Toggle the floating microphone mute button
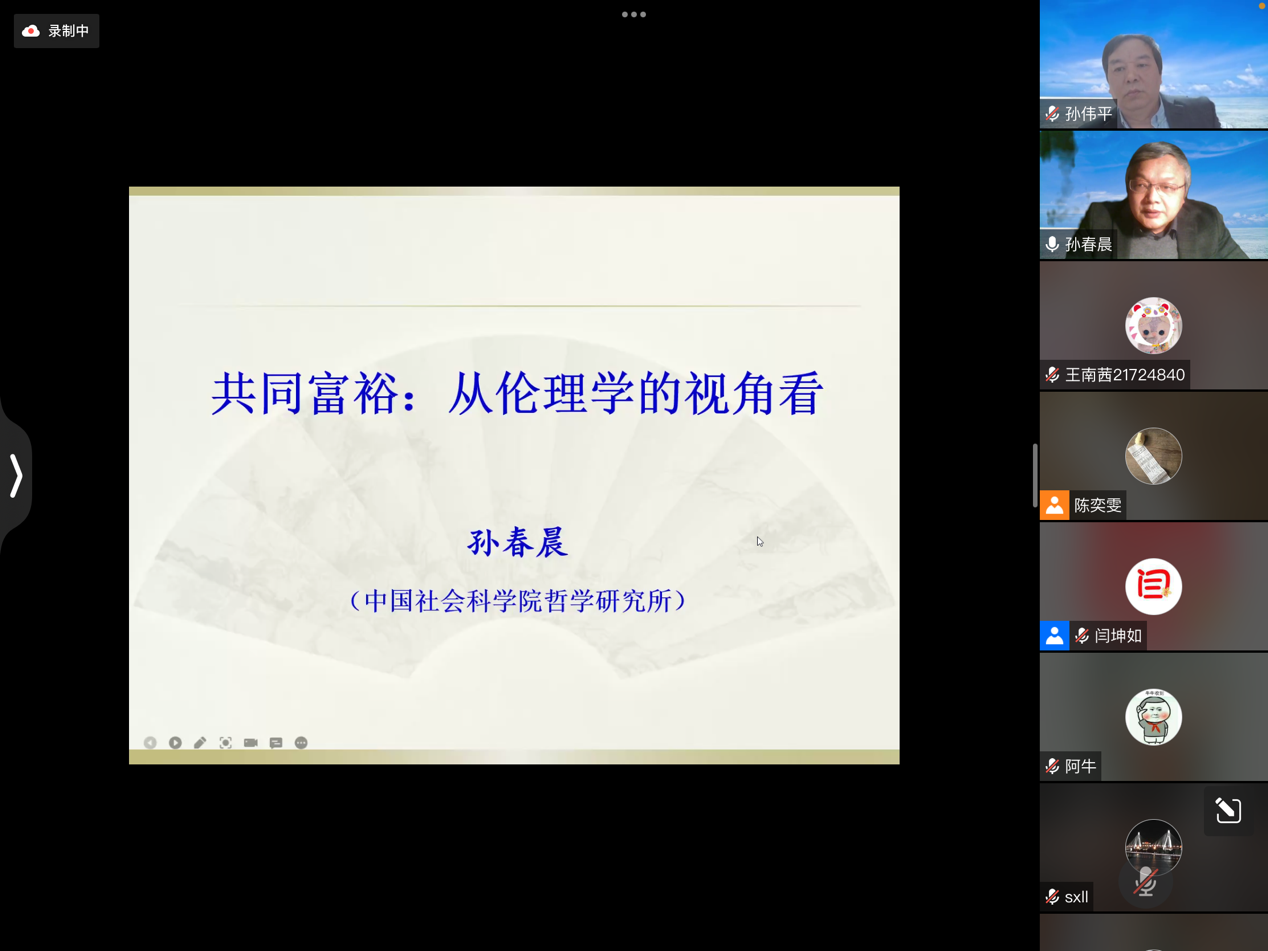 coord(1146,882)
